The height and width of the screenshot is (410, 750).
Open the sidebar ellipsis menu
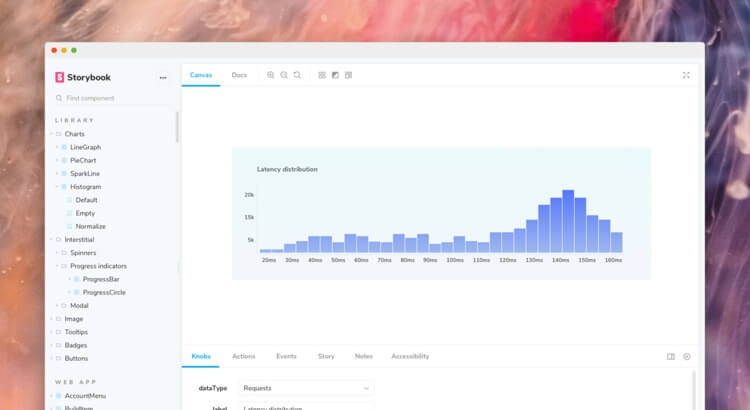163,78
